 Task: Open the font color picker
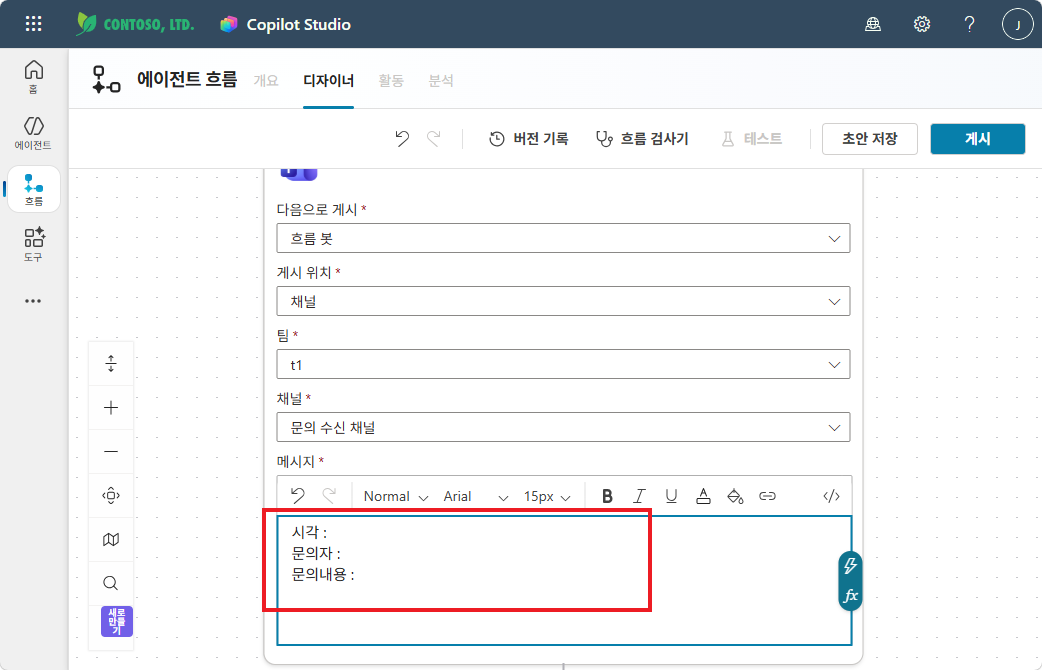703,496
